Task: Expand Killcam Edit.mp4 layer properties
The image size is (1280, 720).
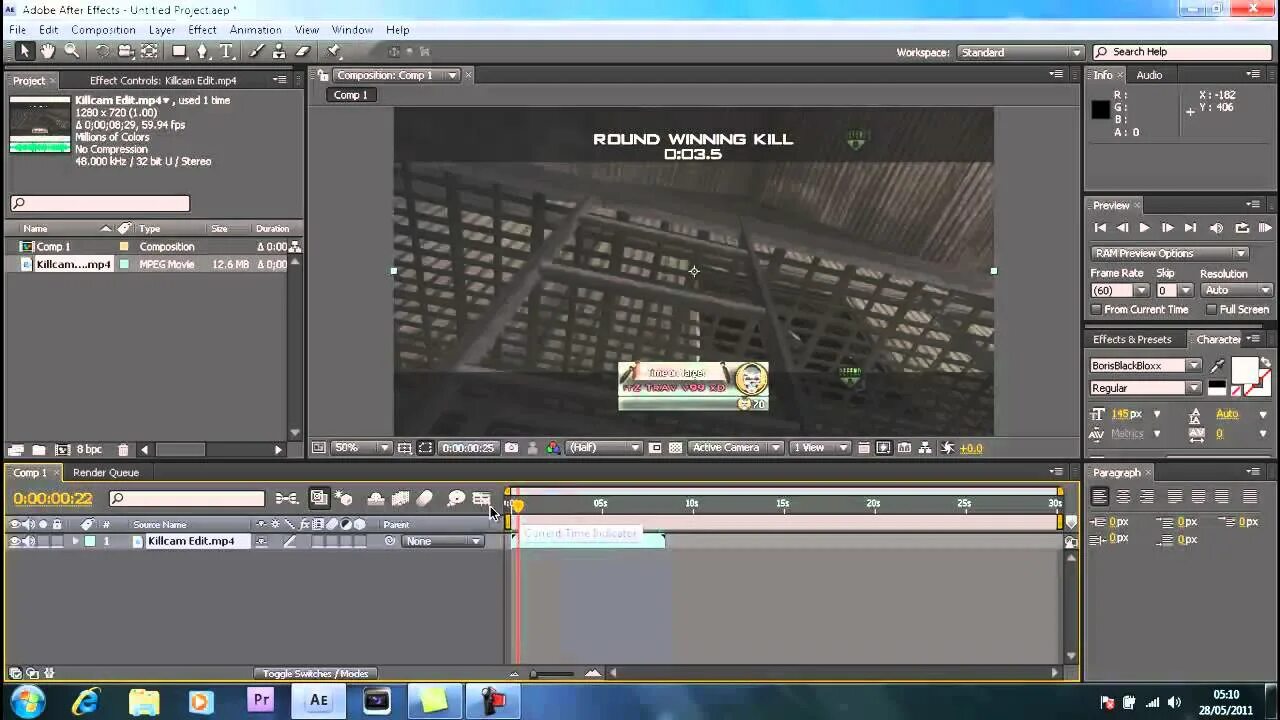Action: click(x=74, y=541)
